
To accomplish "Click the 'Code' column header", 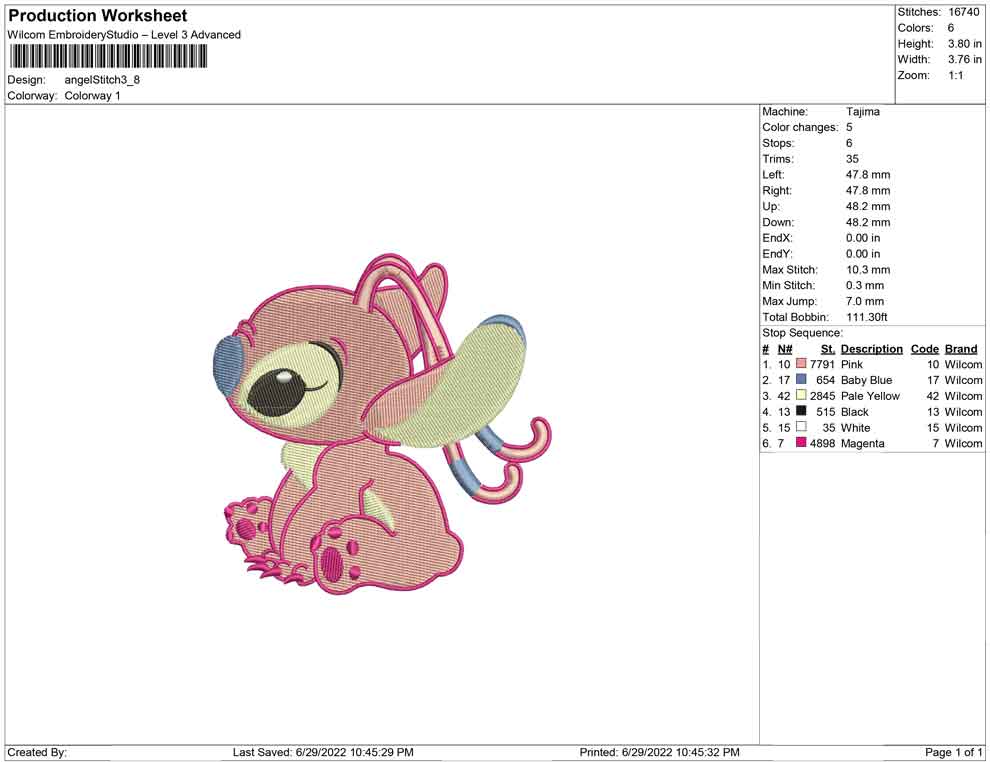I will coord(925,348).
